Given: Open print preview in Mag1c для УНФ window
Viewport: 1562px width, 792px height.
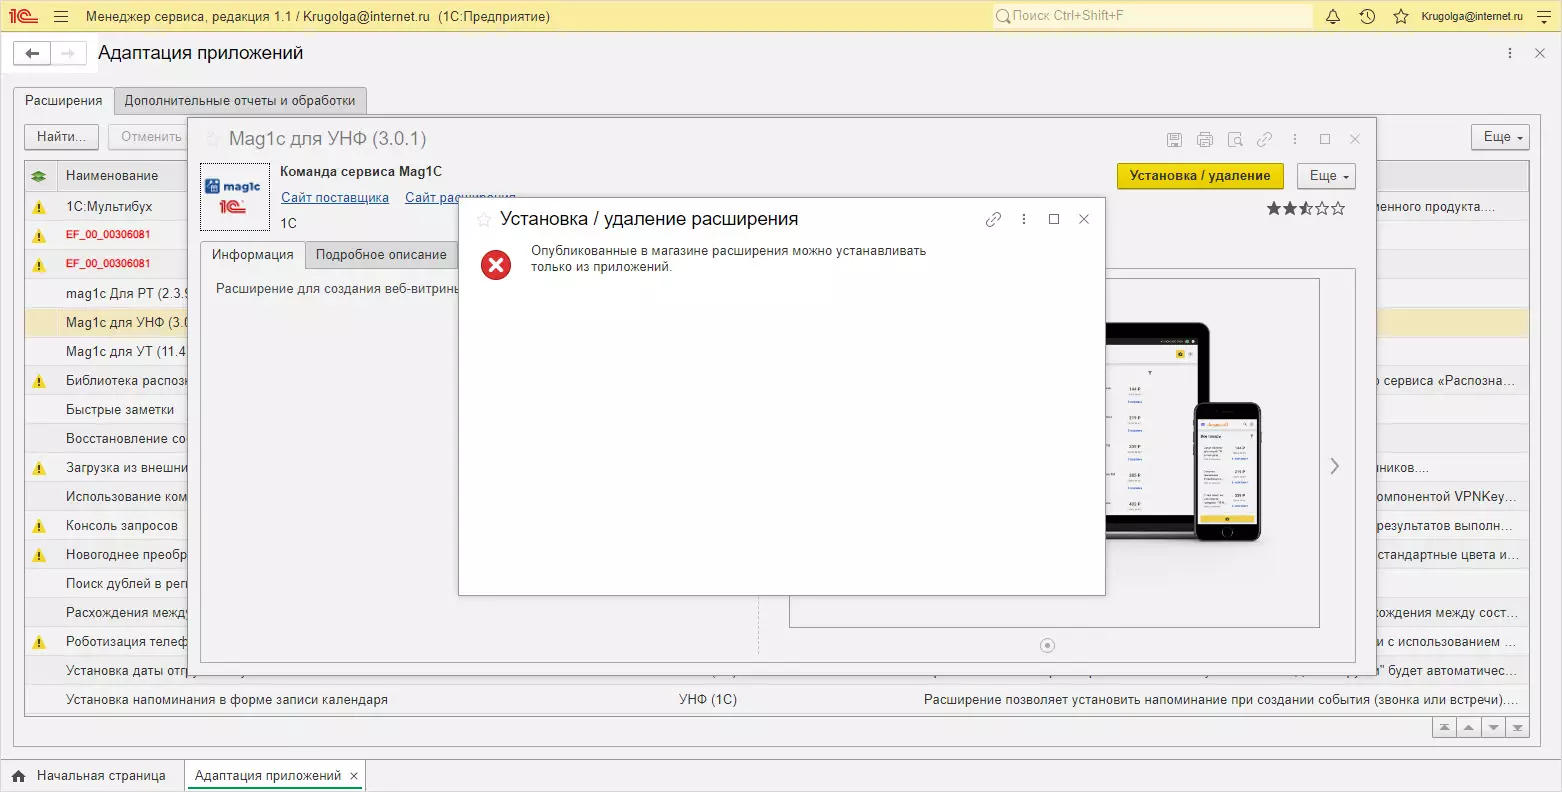Looking at the screenshot, I should (x=1235, y=140).
